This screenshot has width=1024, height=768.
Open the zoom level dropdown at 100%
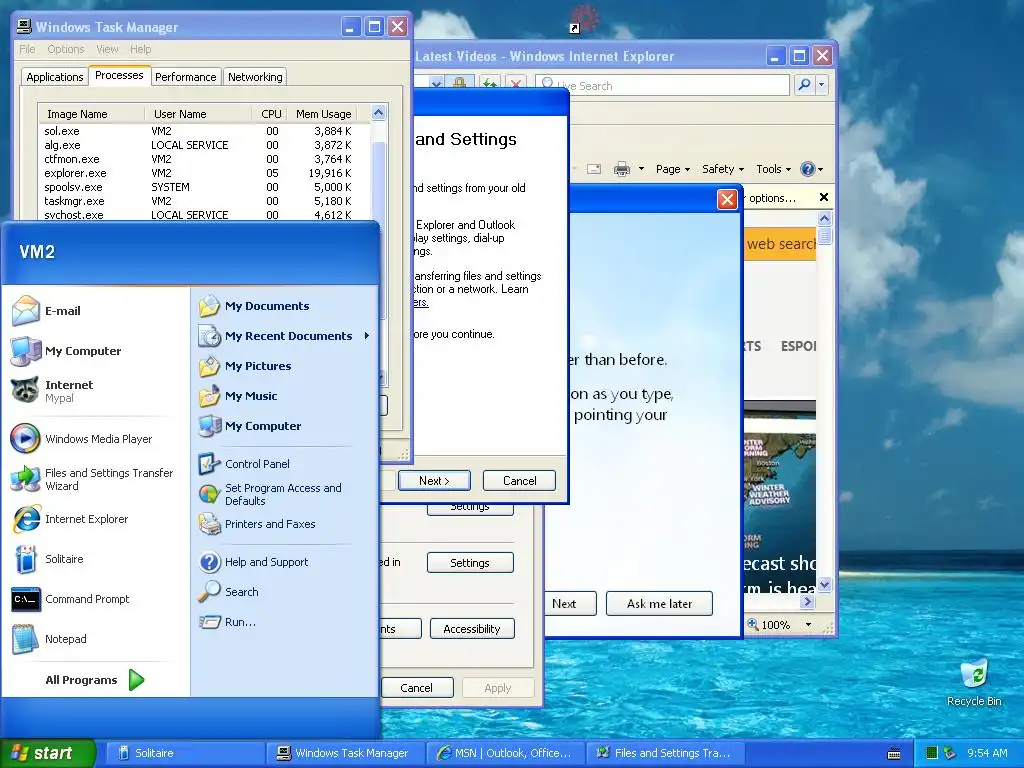click(x=808, y=625)
